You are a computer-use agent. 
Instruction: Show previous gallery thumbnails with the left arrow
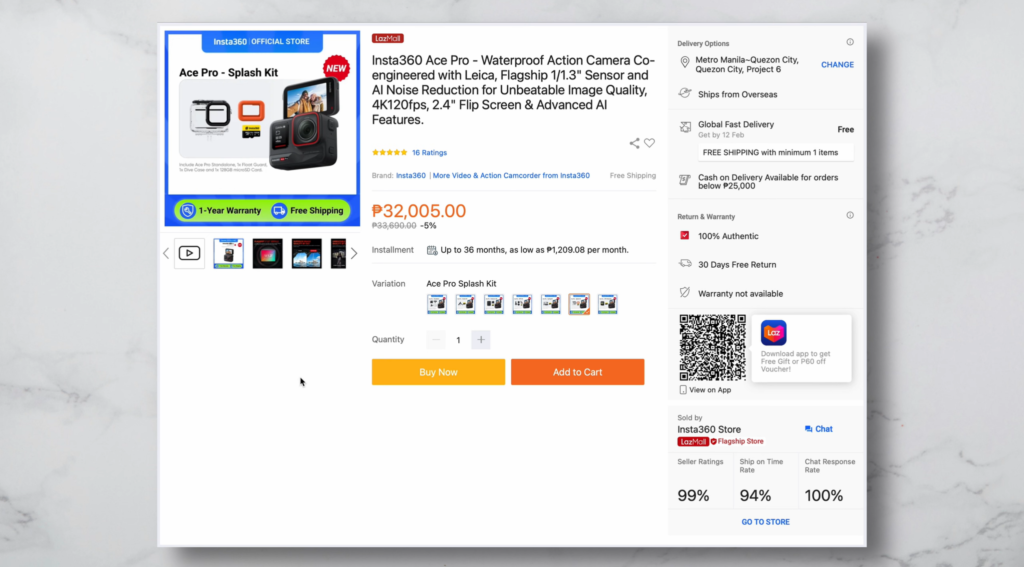click(x=166, y=253)
